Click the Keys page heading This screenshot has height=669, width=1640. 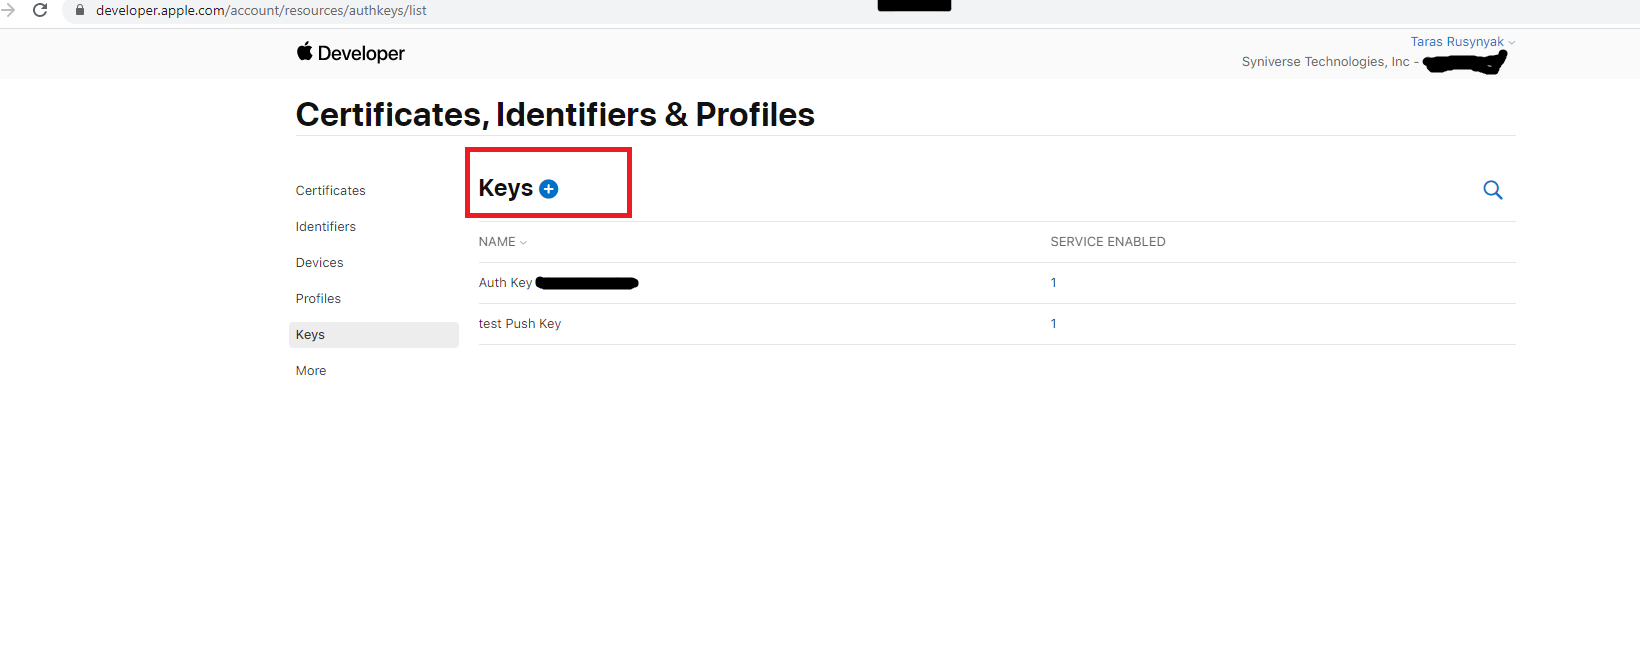[x=505, y=188]
